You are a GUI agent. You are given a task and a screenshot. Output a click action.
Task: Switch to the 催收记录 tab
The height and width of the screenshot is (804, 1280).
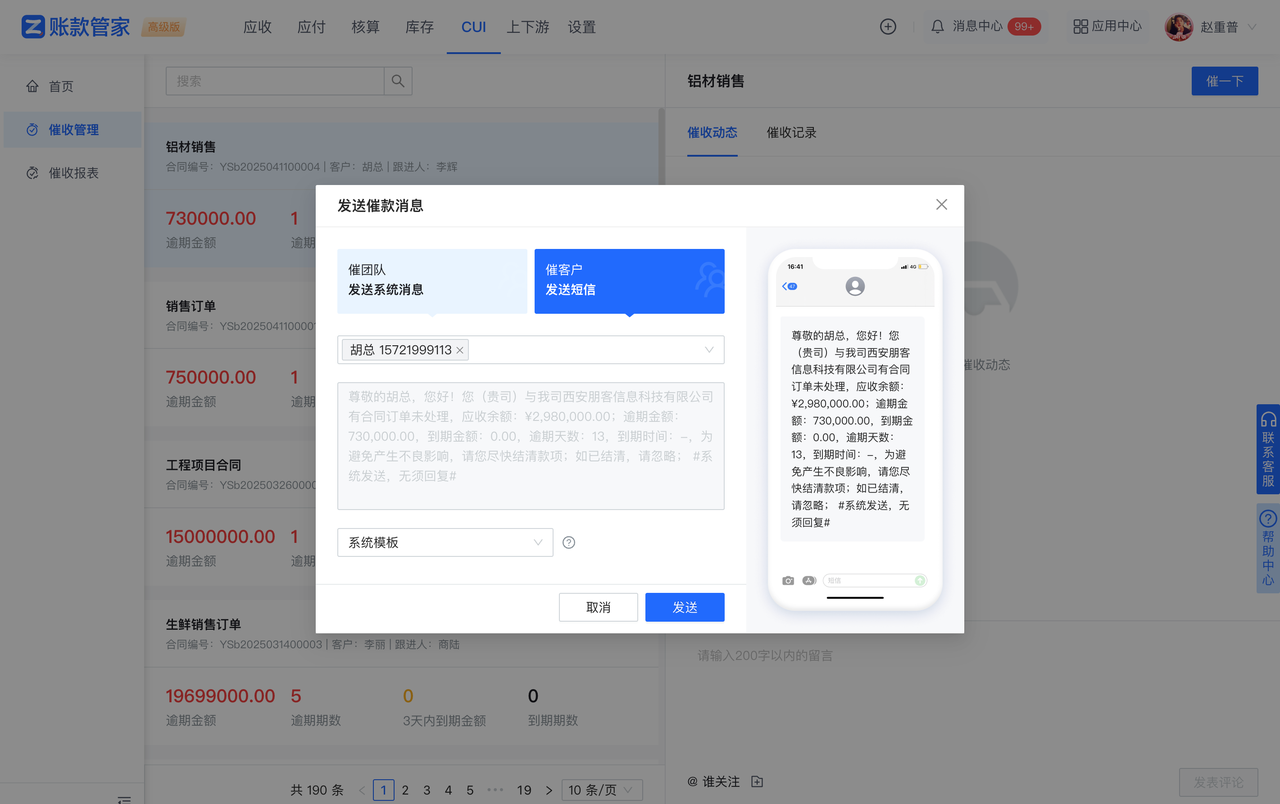coord(791,133)
